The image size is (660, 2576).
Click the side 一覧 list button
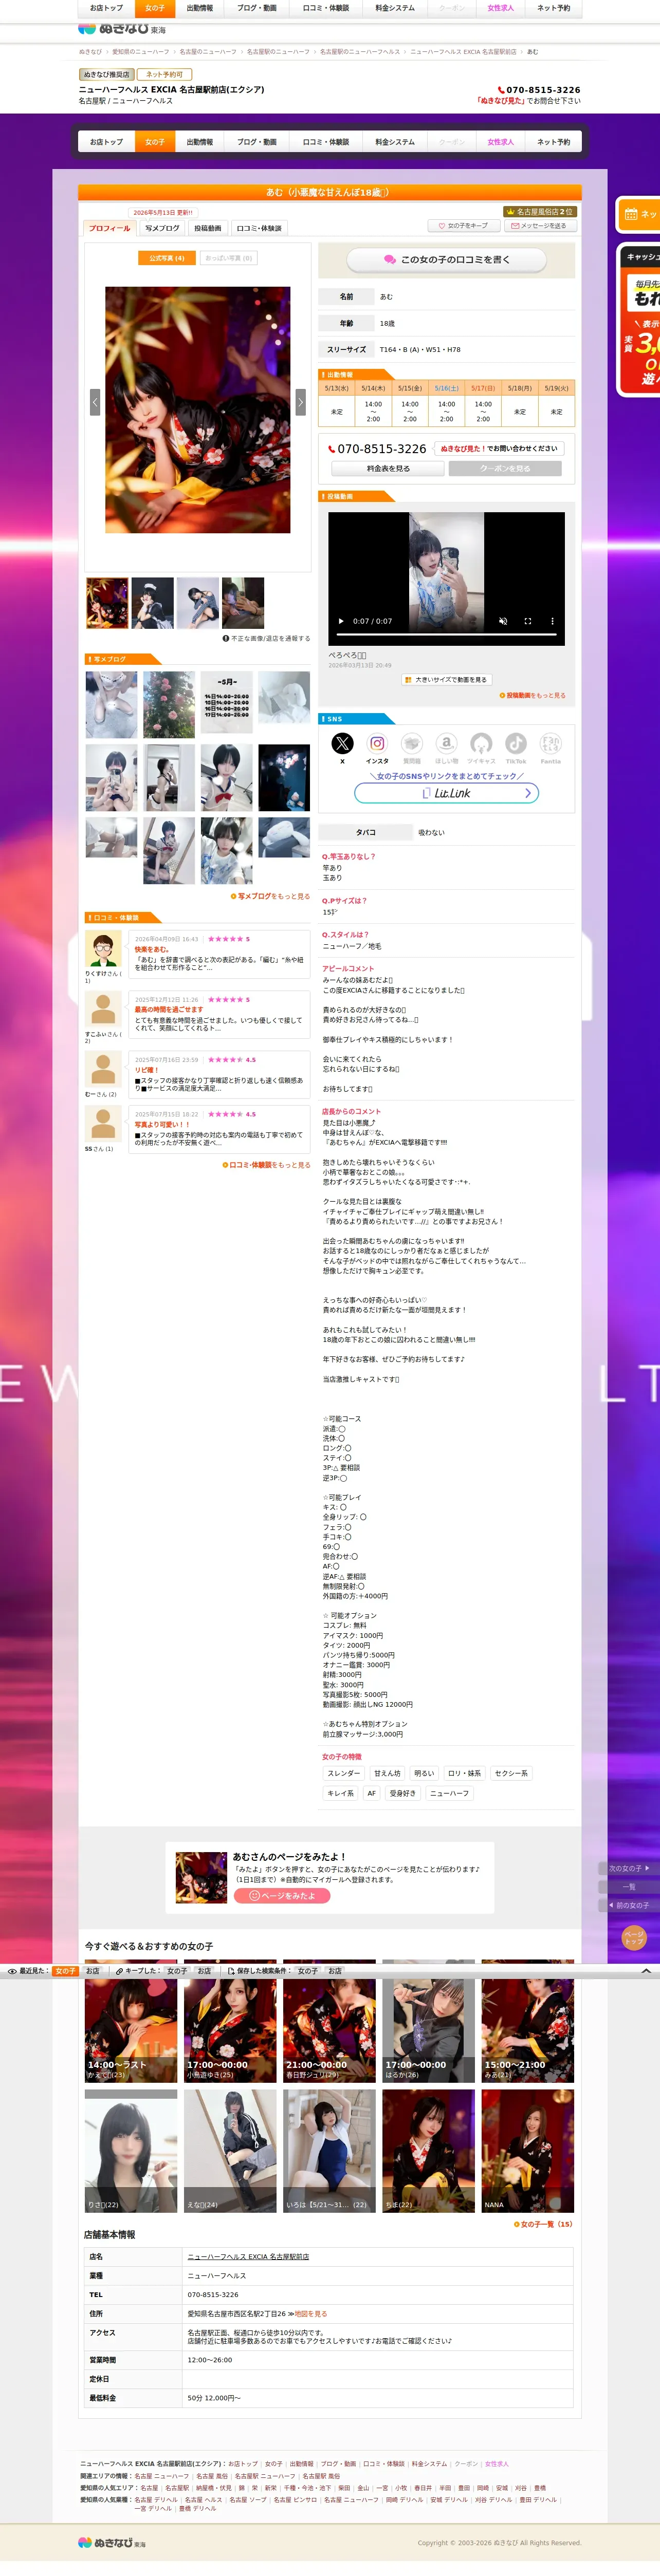point(629,1886)
